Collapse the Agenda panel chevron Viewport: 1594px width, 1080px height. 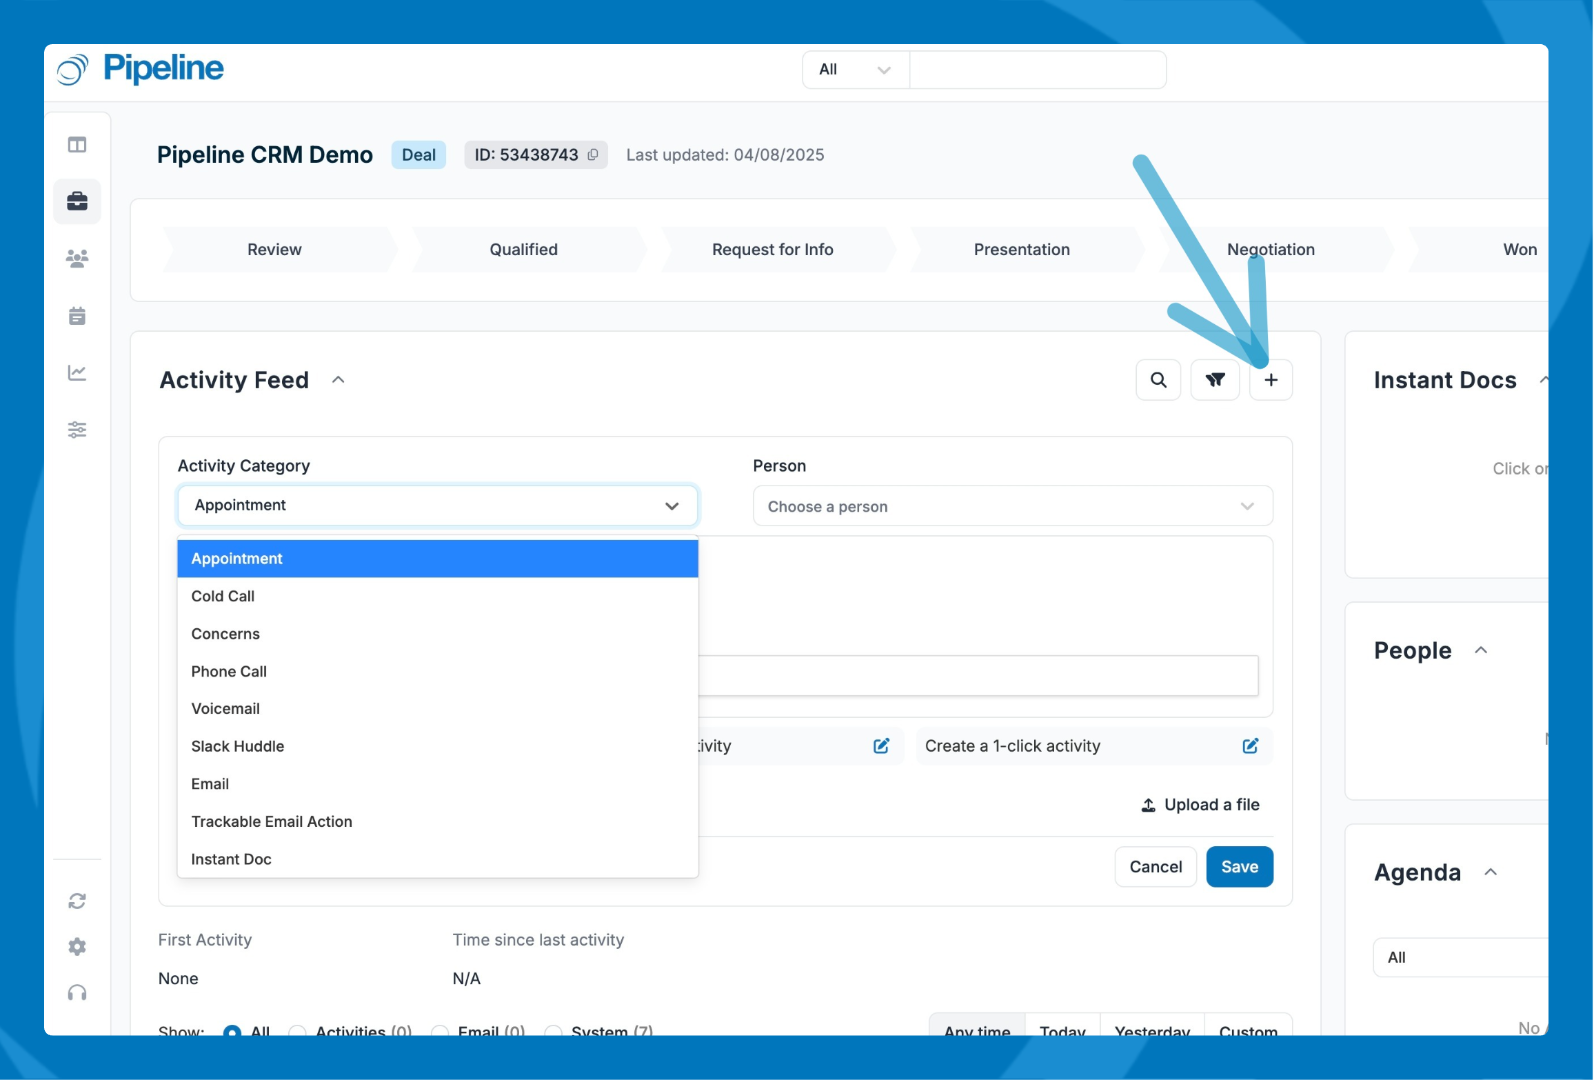tap(1490, 873)
